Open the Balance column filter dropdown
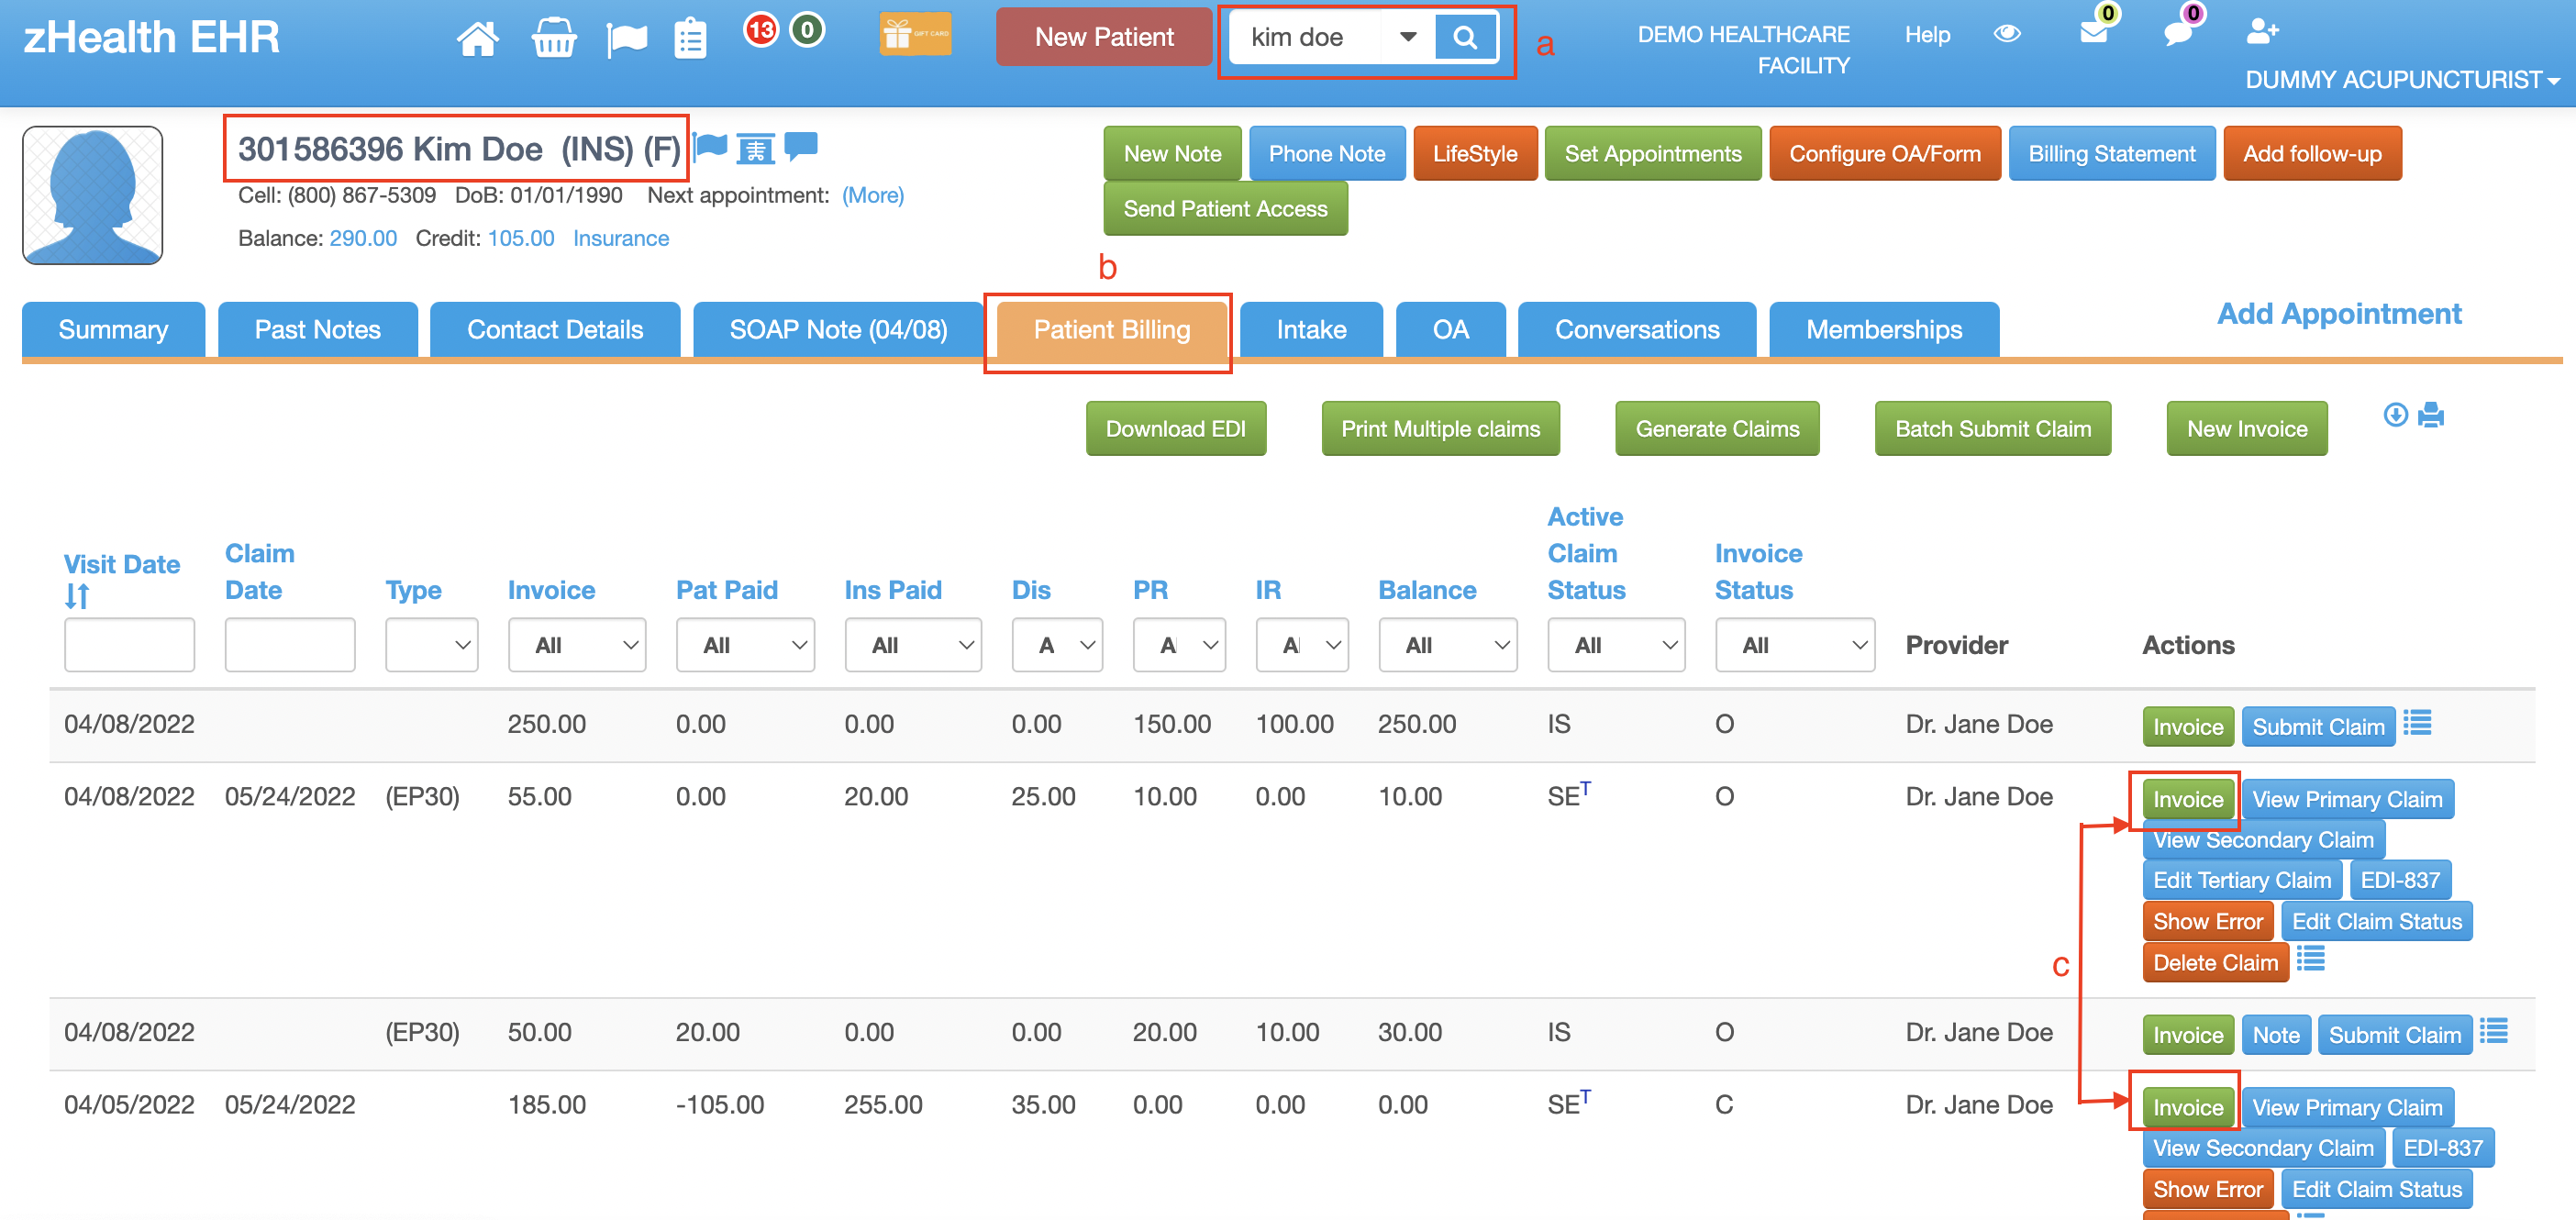Image resolution: width=2576 pixels, height=1220 pixels. (1446, 645)
